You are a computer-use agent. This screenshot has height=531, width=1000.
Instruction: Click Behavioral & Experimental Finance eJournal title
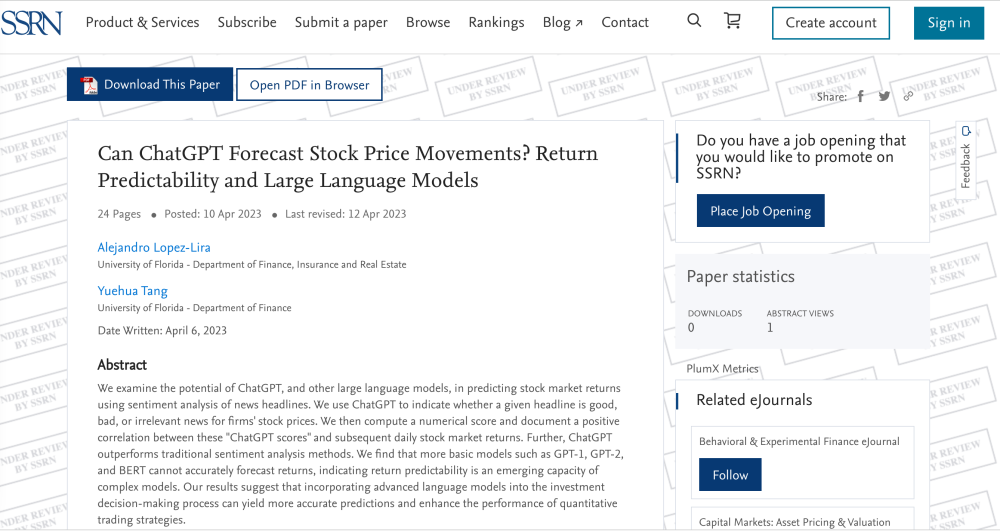799,441
